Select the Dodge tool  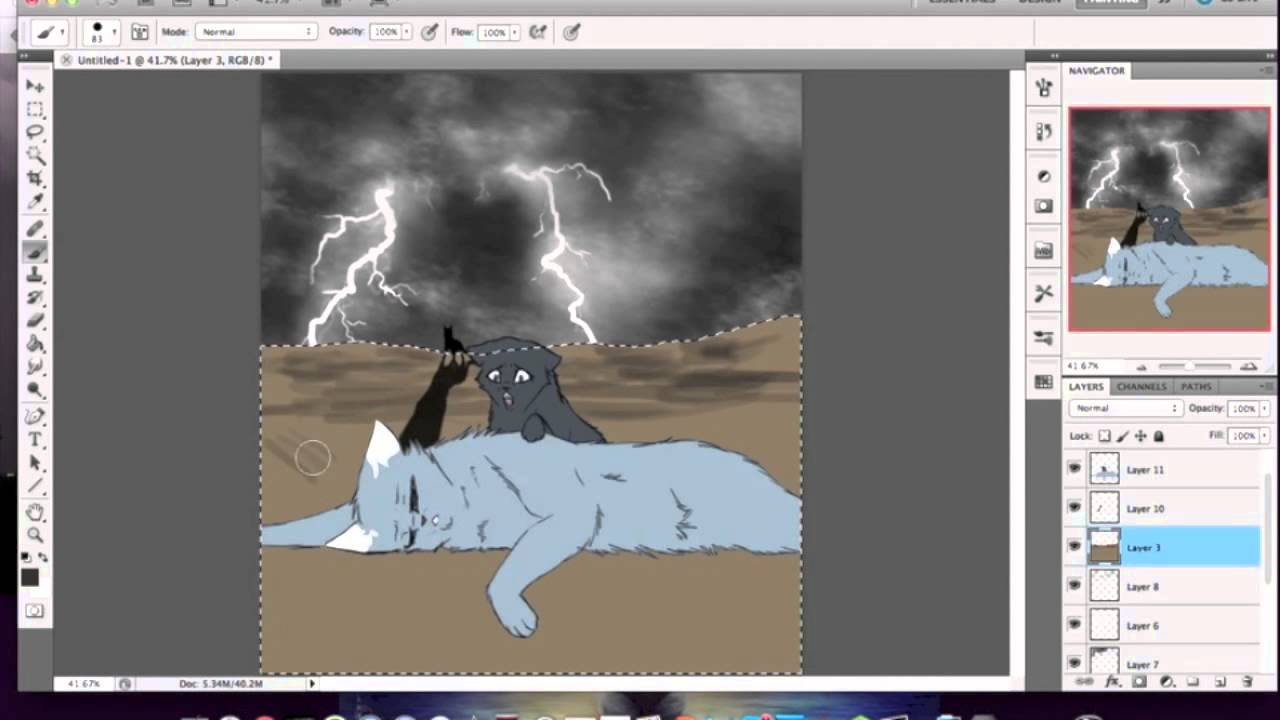35,390
